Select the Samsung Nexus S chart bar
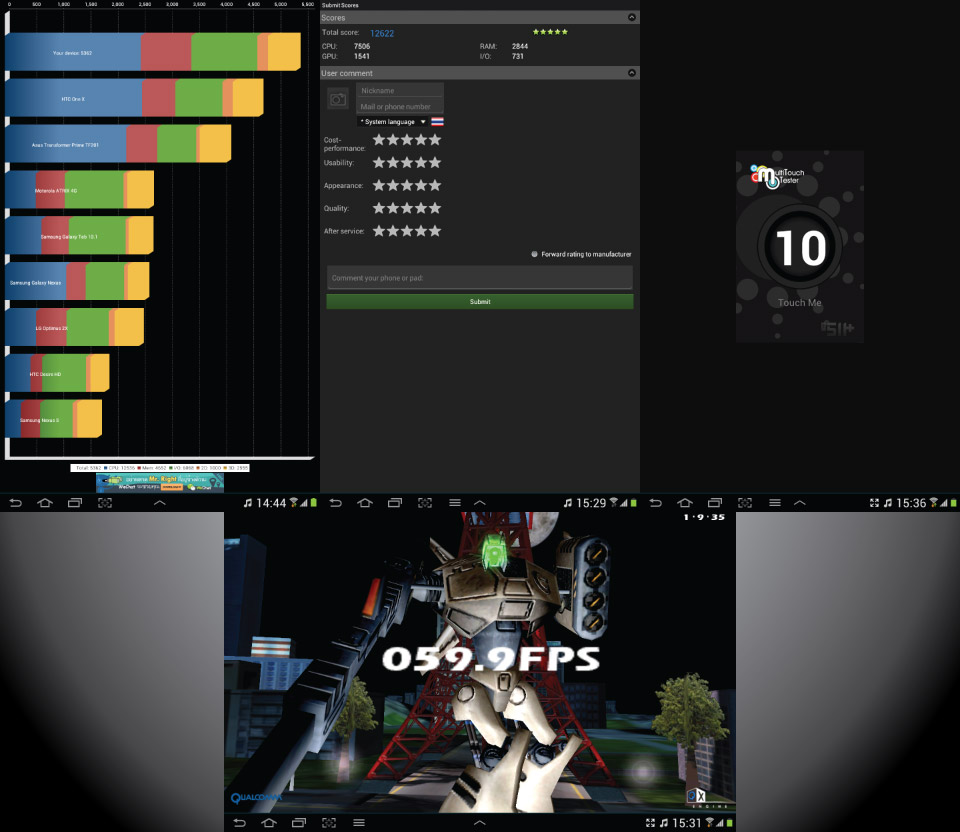The width and height of the screenshot is (960, 832). point(54,419)
